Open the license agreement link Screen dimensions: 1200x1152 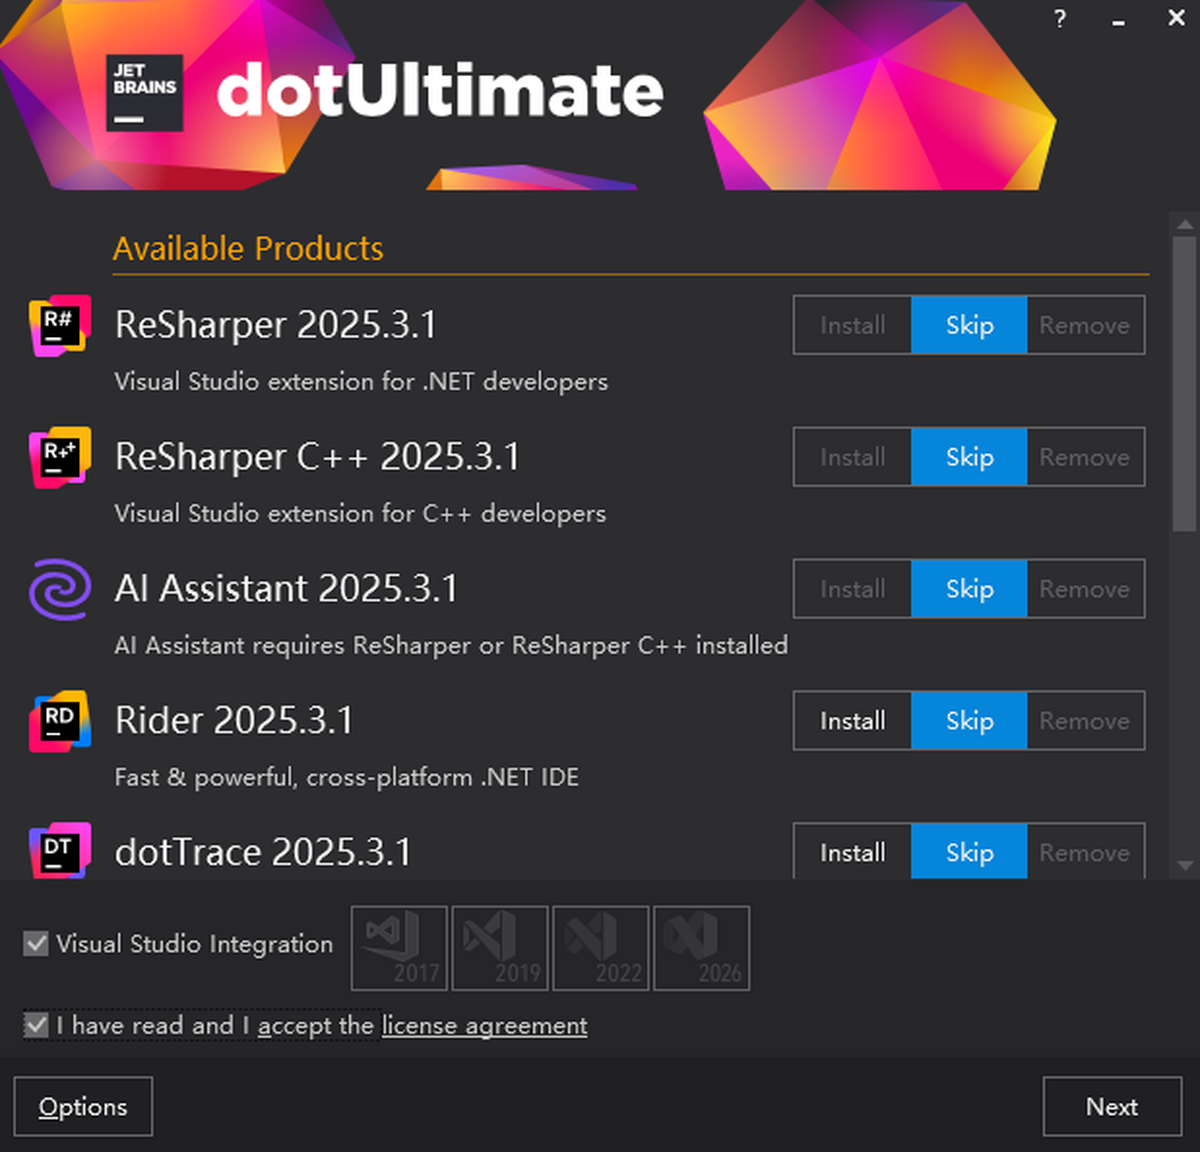click(484, 1026)
